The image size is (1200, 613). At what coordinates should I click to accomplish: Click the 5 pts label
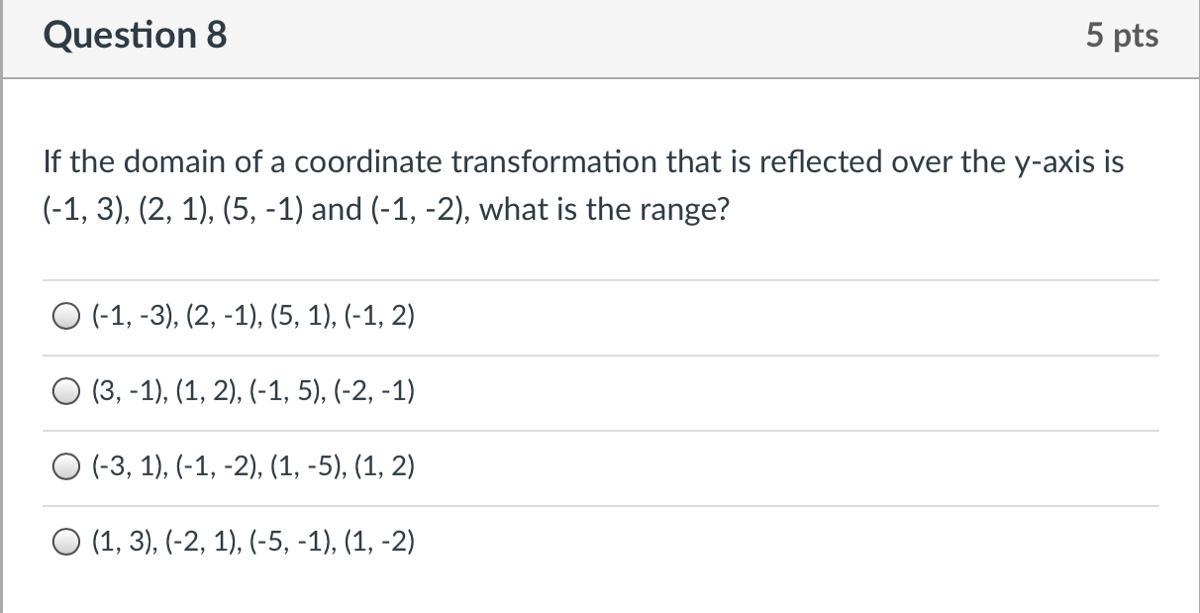tap(1122, 35)
